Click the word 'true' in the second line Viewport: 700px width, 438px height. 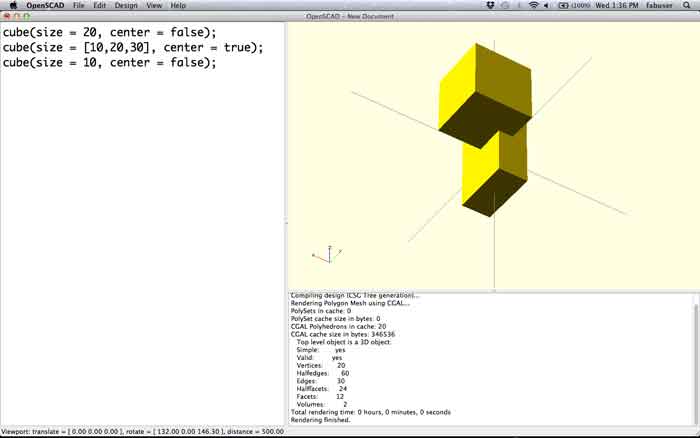237,47
